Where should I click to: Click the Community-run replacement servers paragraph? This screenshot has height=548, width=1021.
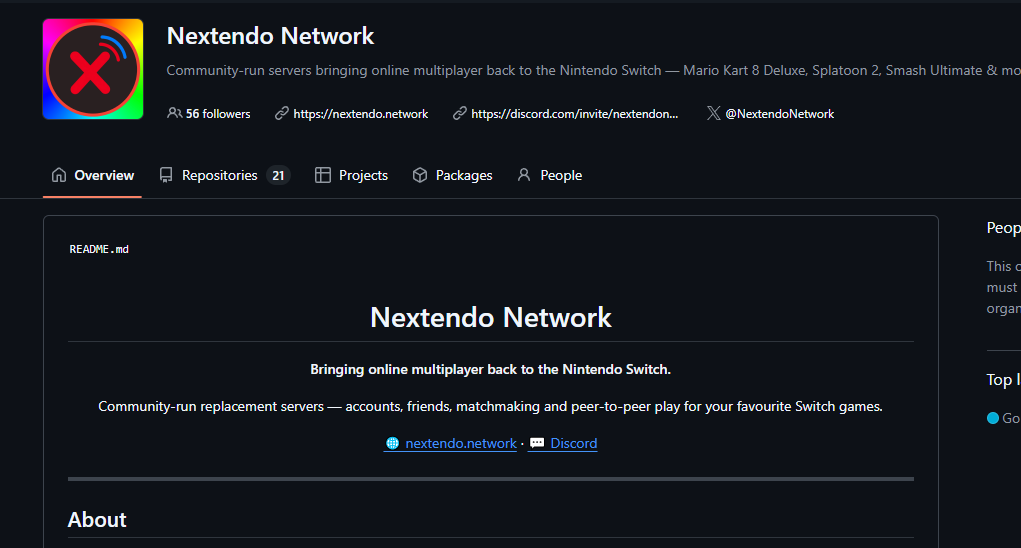(490, 406)
